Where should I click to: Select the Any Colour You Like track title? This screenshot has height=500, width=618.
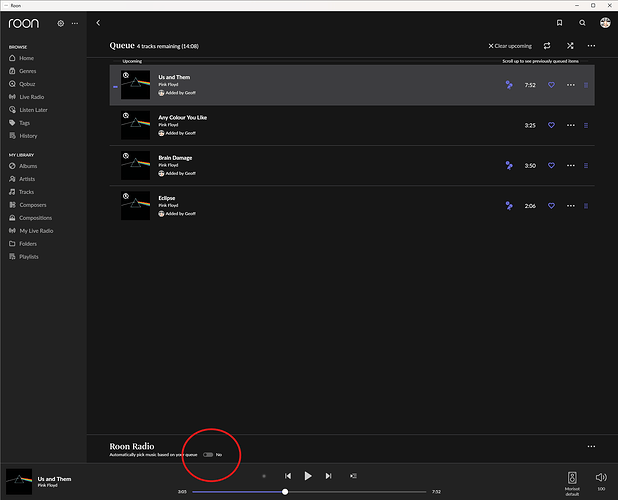click(x=182, y=117)
